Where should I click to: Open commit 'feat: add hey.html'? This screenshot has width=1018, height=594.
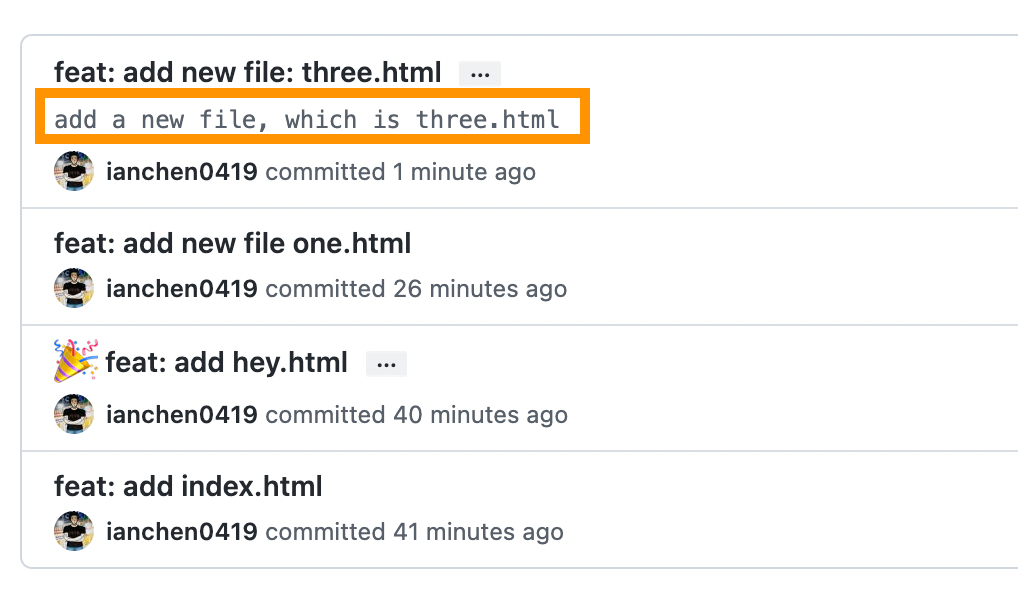[227, 362]
